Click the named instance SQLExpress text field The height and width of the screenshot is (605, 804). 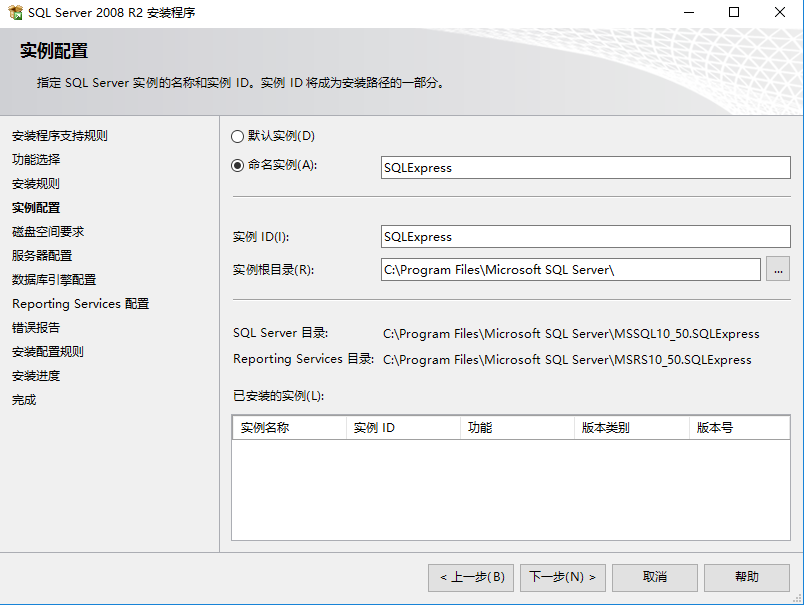tap(586, 168)
